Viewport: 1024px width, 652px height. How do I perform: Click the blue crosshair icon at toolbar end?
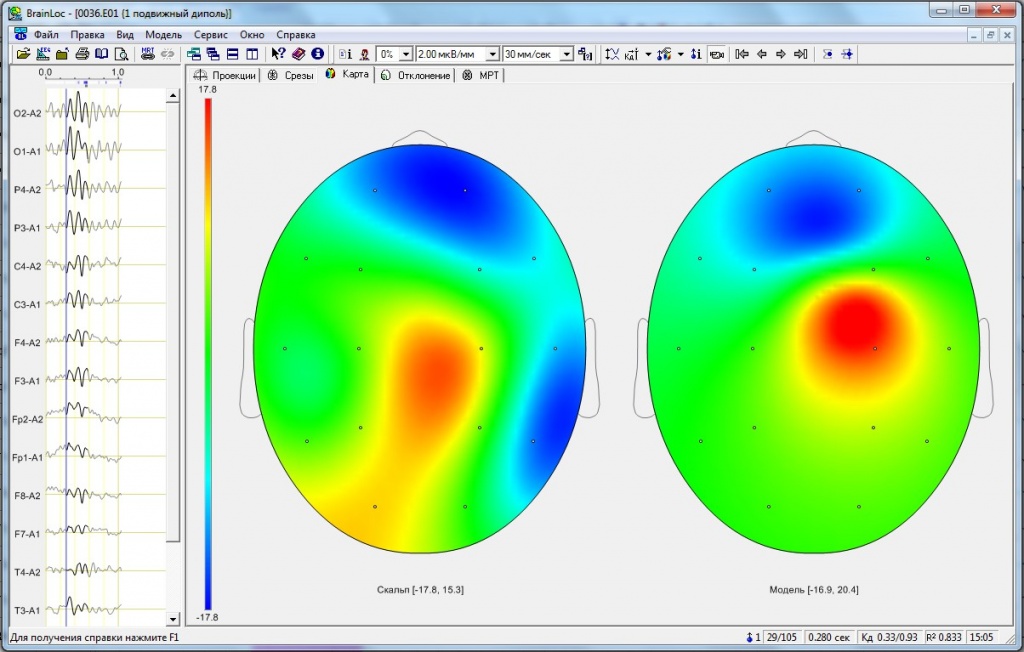coord(847,54)
